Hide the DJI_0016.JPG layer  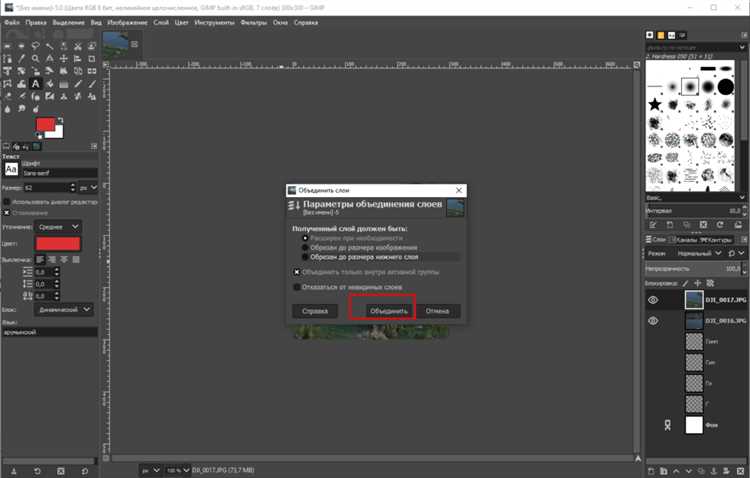(653, 321)
